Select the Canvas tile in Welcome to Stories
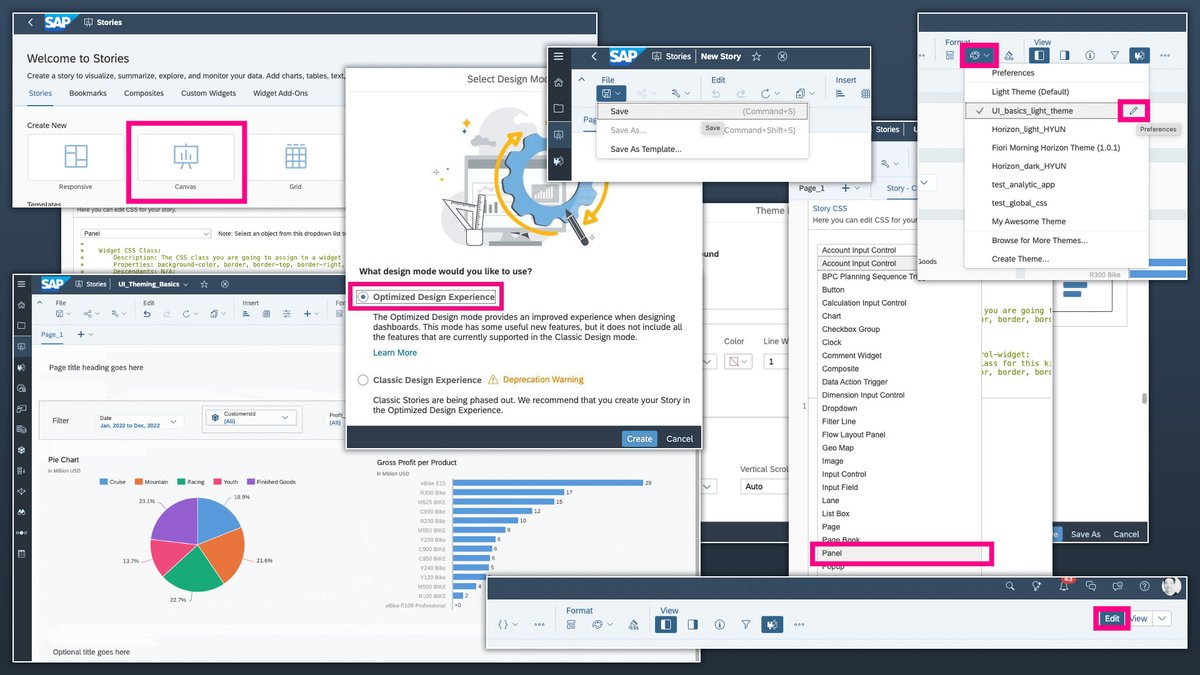 [x=185, y=157]
